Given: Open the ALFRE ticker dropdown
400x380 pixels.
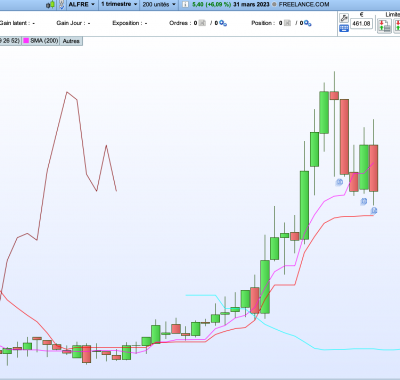Looking at the screenshot, I should click(82, 4).
